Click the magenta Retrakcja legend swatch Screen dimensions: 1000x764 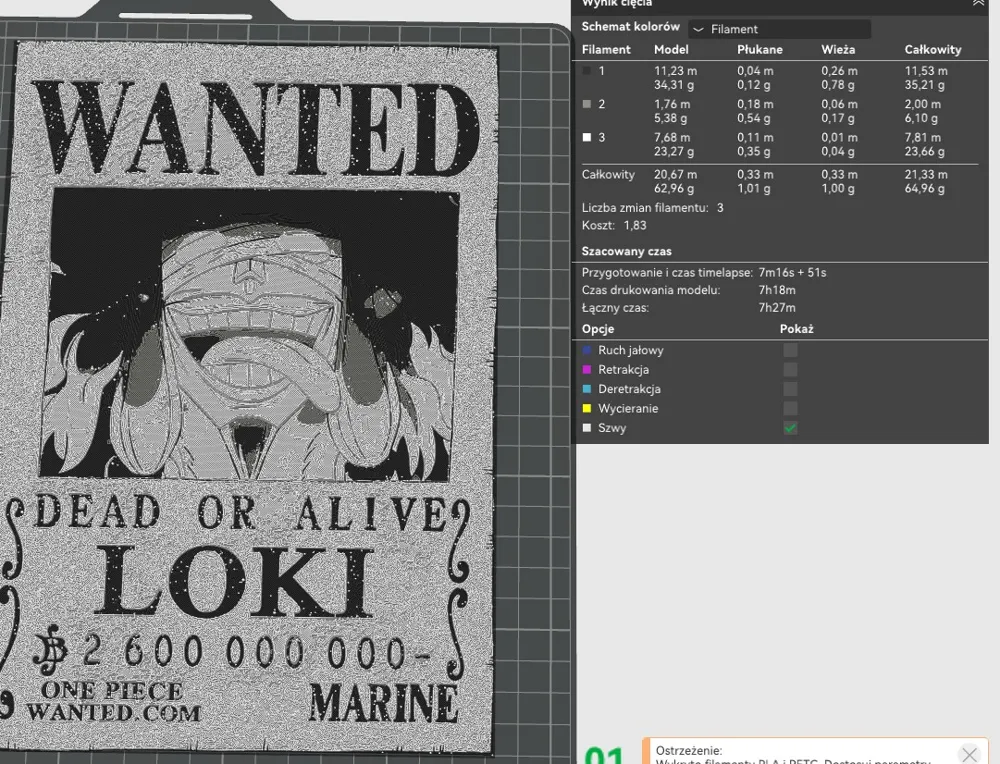[x=587, y=369]
